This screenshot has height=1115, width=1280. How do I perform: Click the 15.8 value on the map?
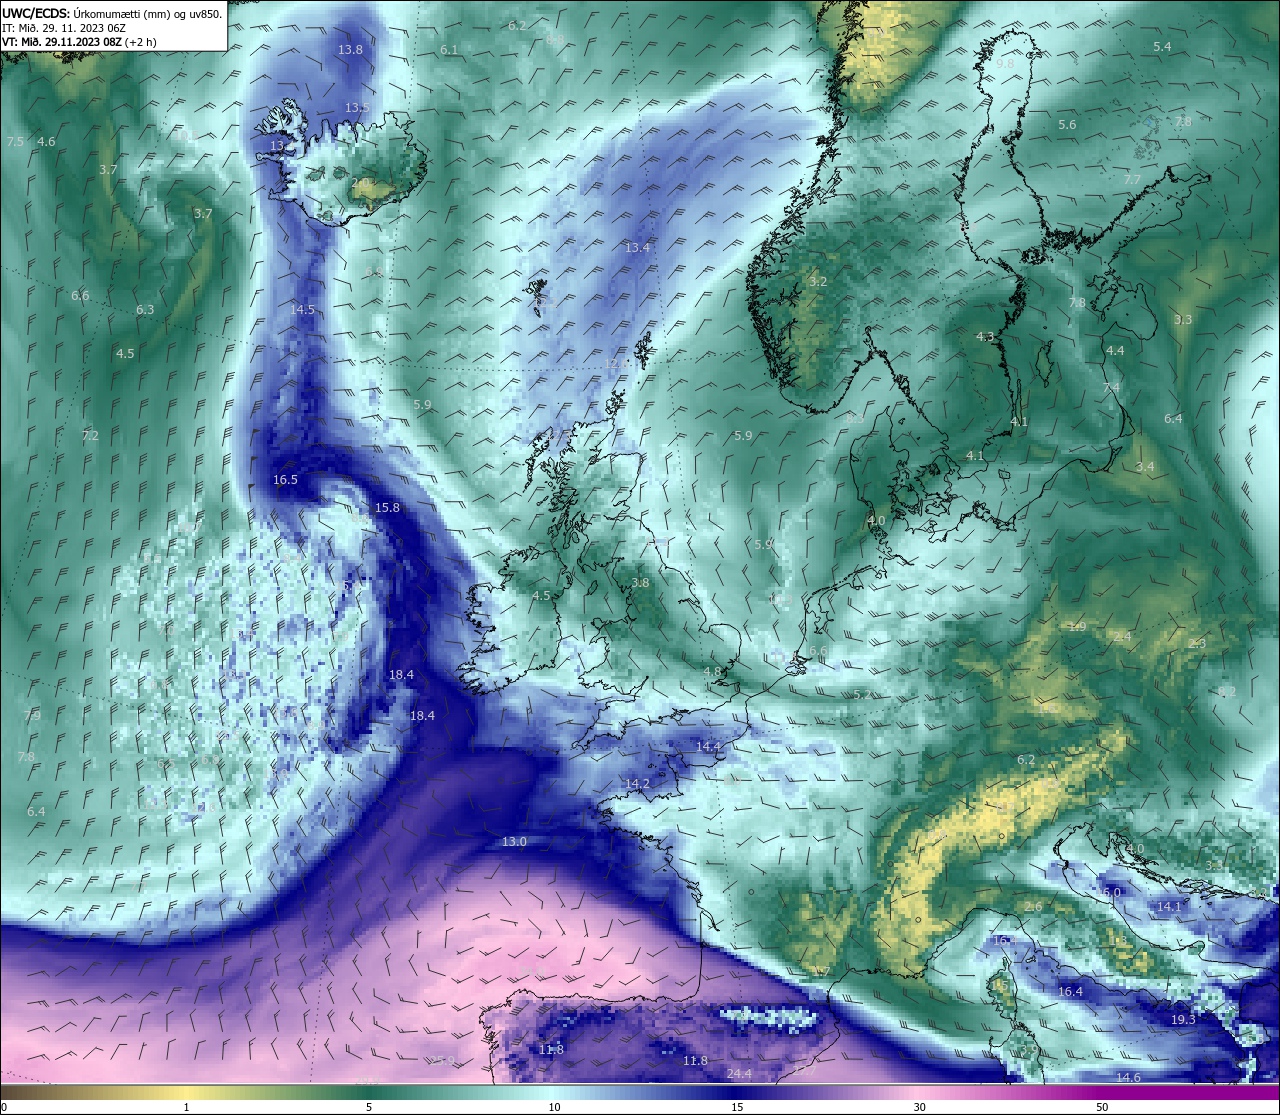pyautogui.click(x=387, y=508)
